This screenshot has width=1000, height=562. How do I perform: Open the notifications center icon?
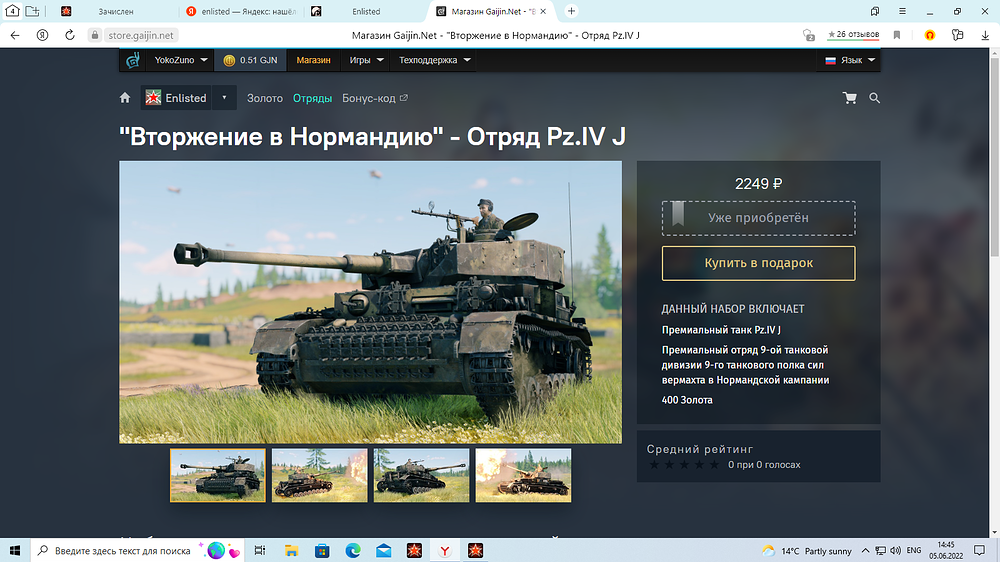[980, 551]
